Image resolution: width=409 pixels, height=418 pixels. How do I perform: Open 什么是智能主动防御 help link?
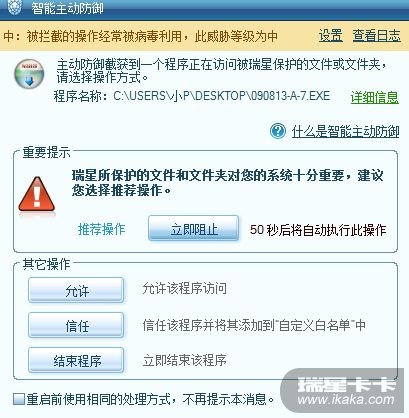pyautogui.click(x=345, y=131)
